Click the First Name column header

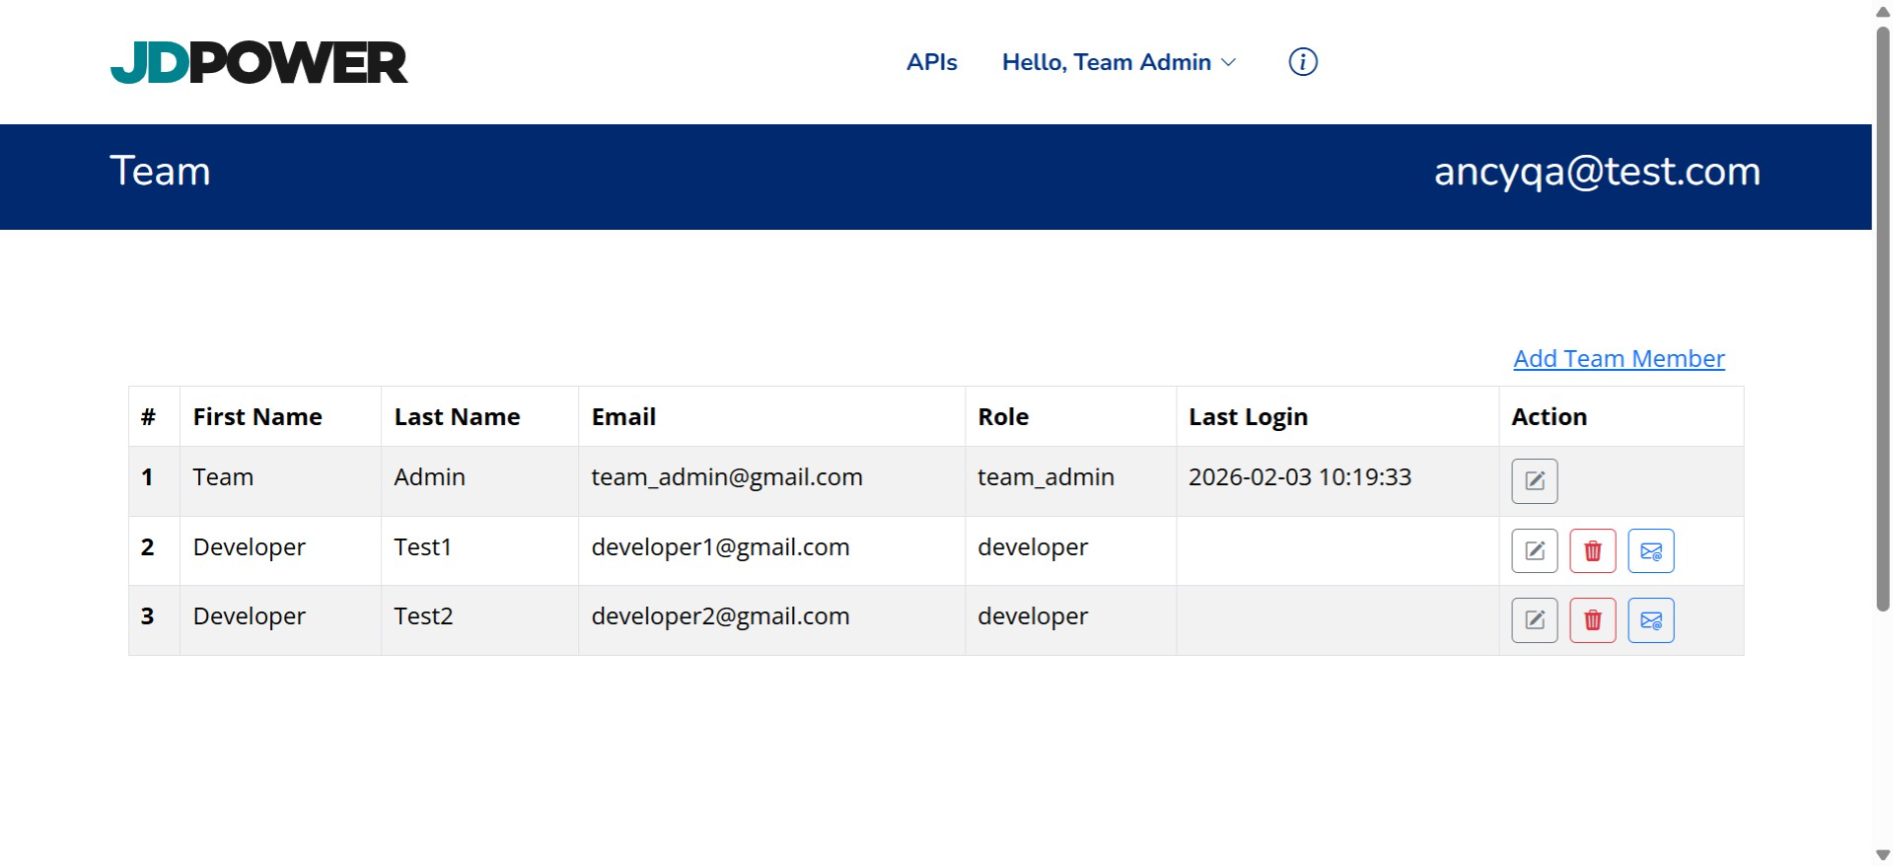pos(257,417)
